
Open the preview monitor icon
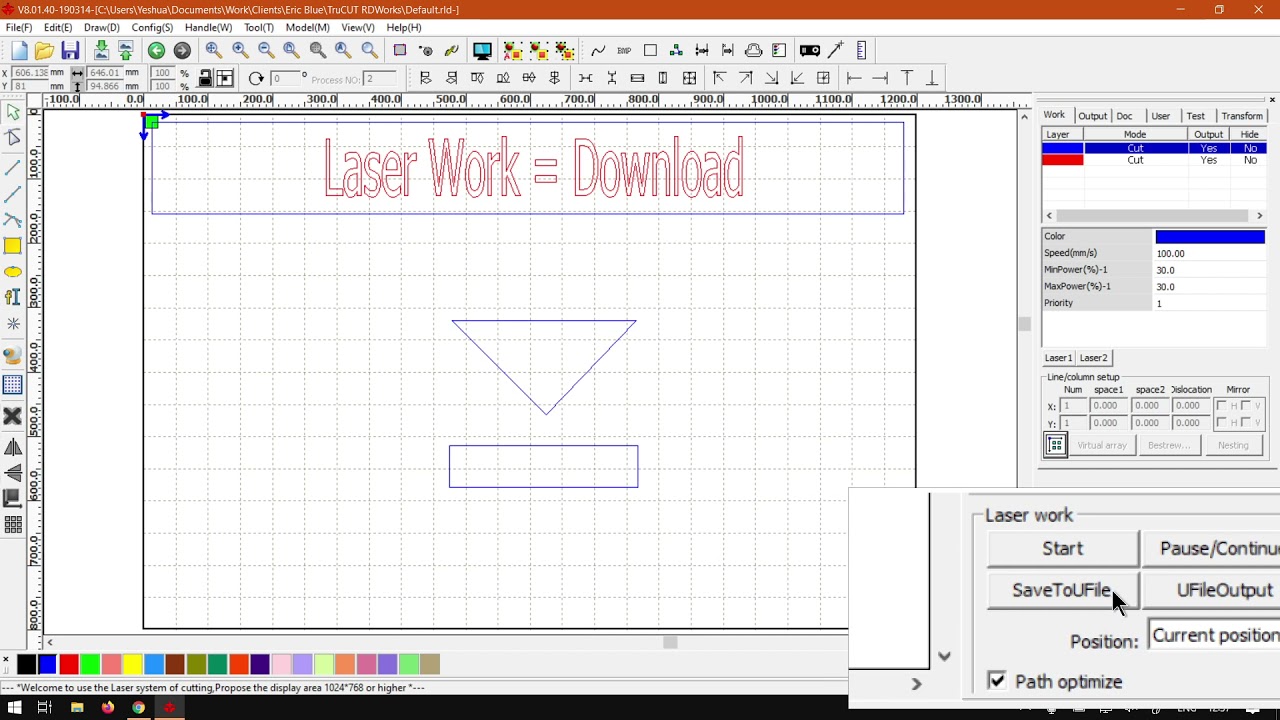click(x=482, y=51)
